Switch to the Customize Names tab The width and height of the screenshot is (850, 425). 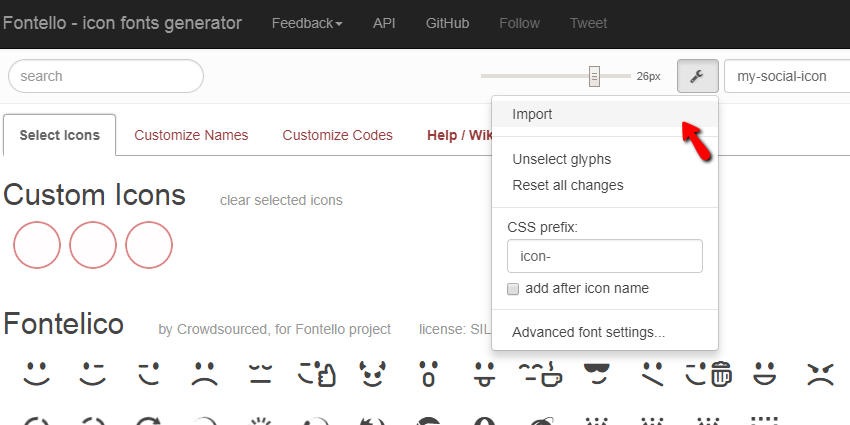(191, 135)
